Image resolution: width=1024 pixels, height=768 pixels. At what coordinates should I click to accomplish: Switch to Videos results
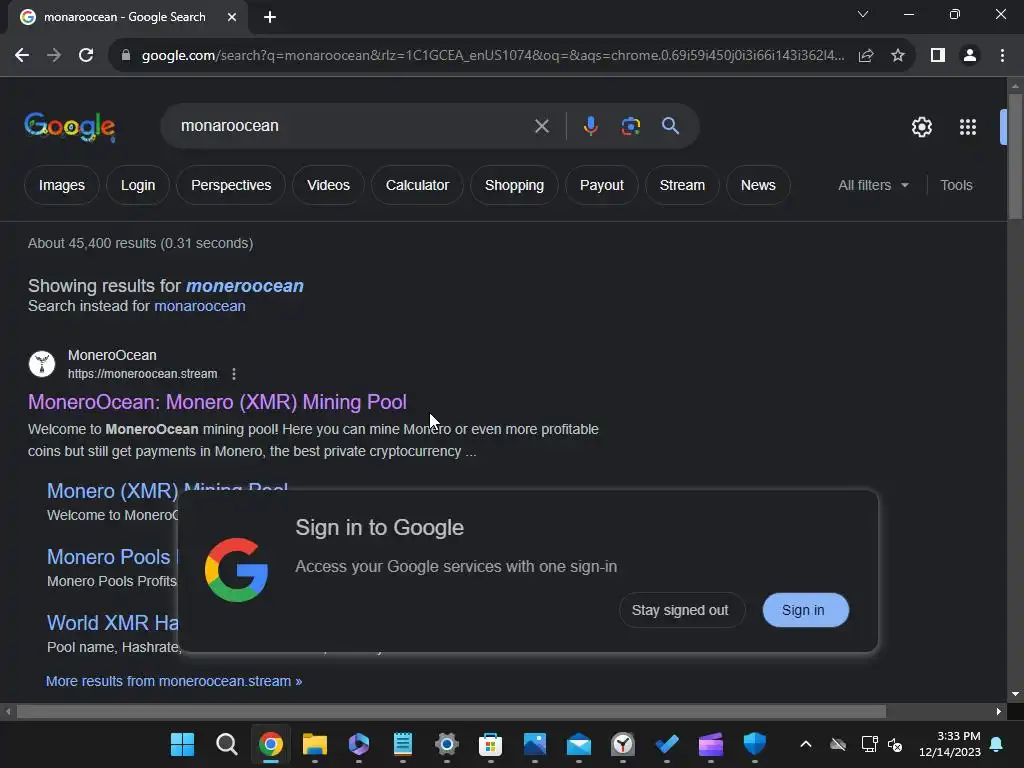[x=328, y=185]
